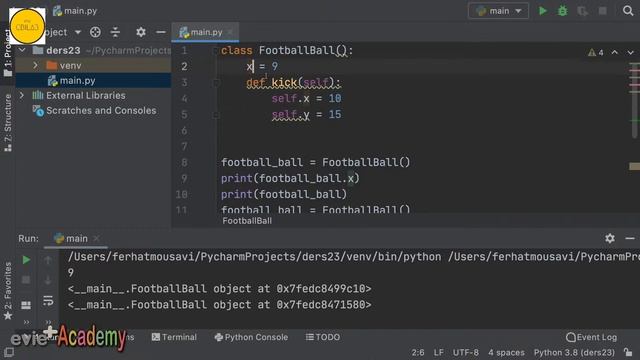Collapse all in Project panel

click(116, 32)
